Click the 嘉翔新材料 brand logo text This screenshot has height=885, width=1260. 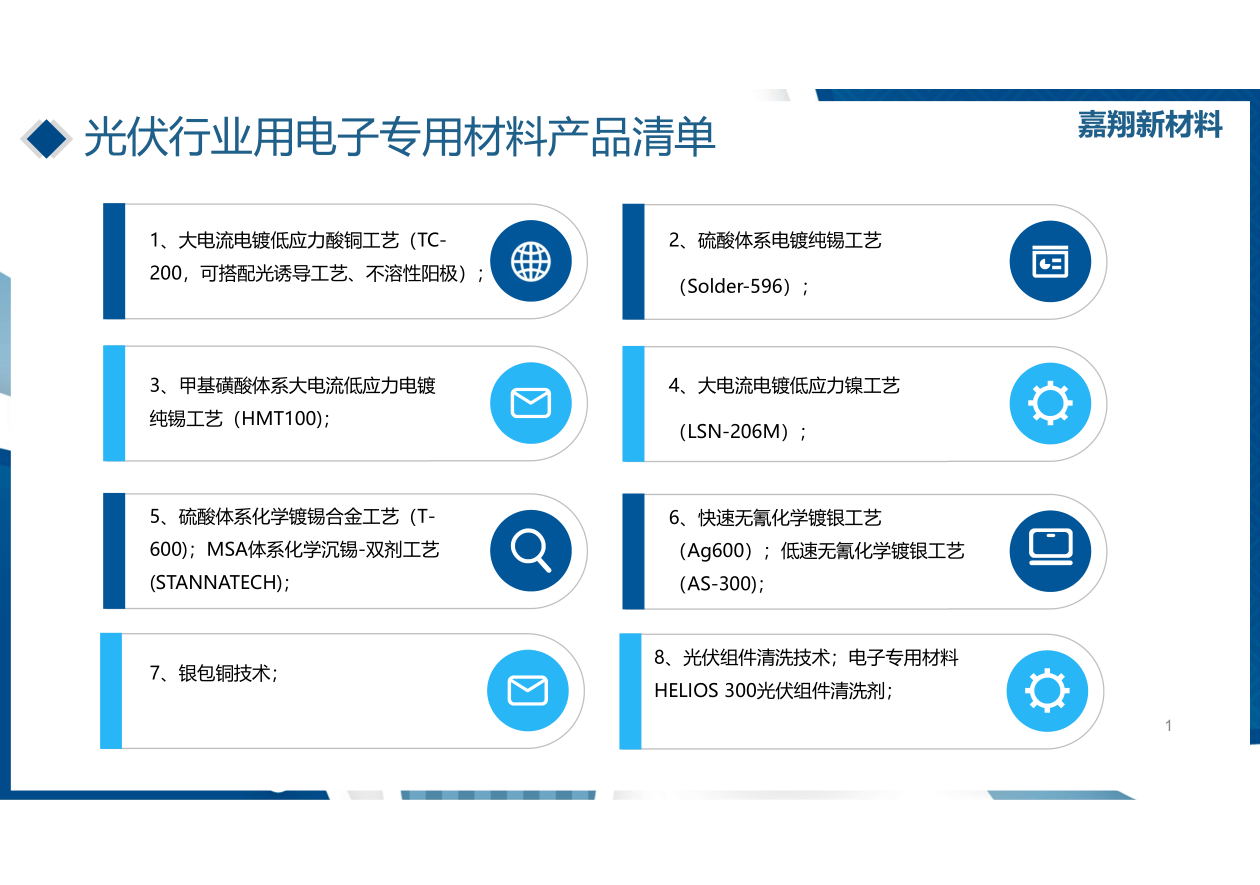1149,125
